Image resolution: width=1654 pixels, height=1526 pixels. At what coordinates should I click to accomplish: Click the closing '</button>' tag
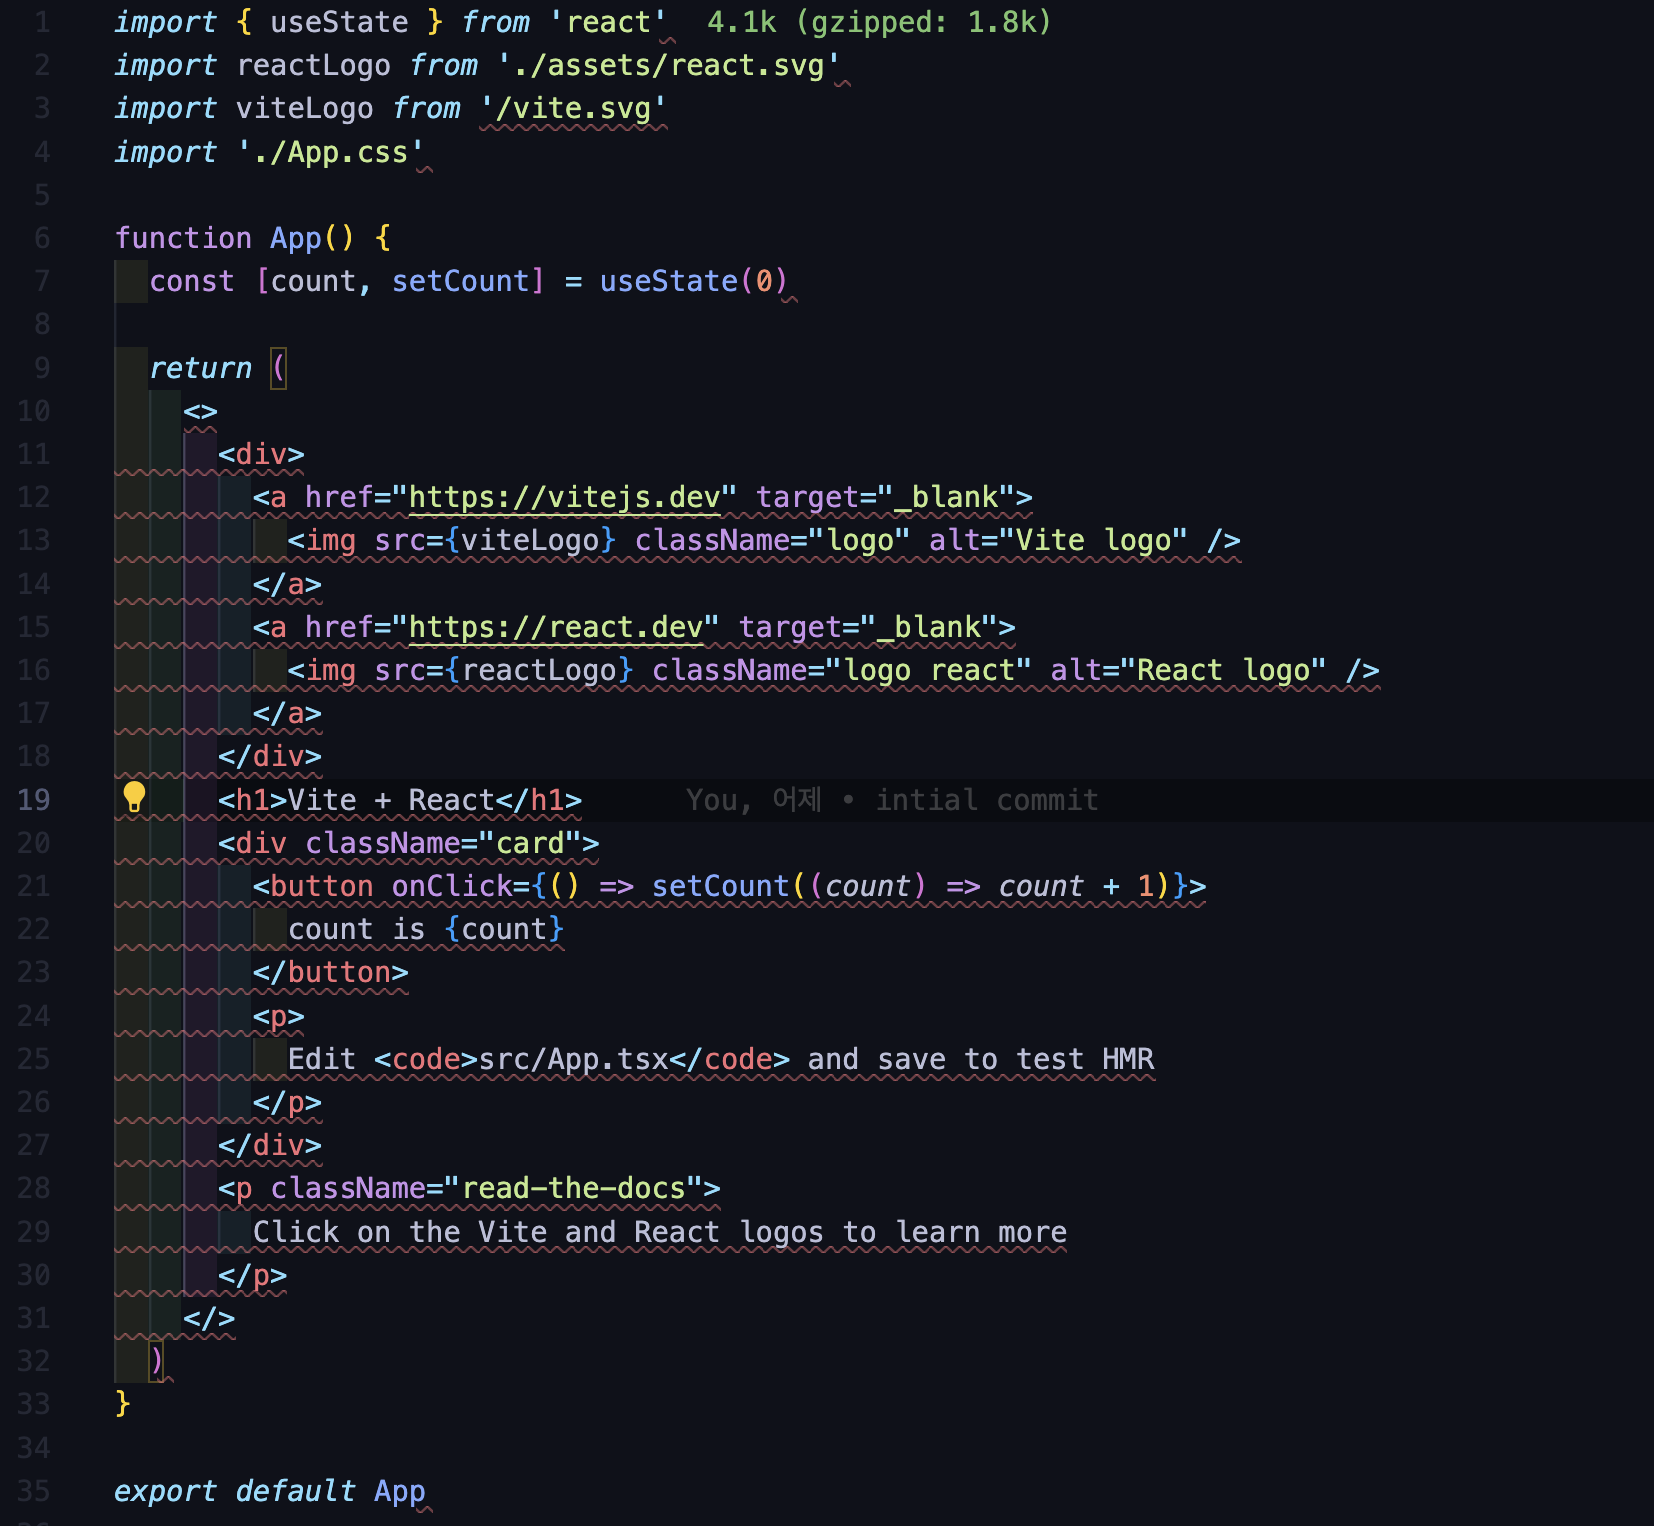[x=330, y=972]
